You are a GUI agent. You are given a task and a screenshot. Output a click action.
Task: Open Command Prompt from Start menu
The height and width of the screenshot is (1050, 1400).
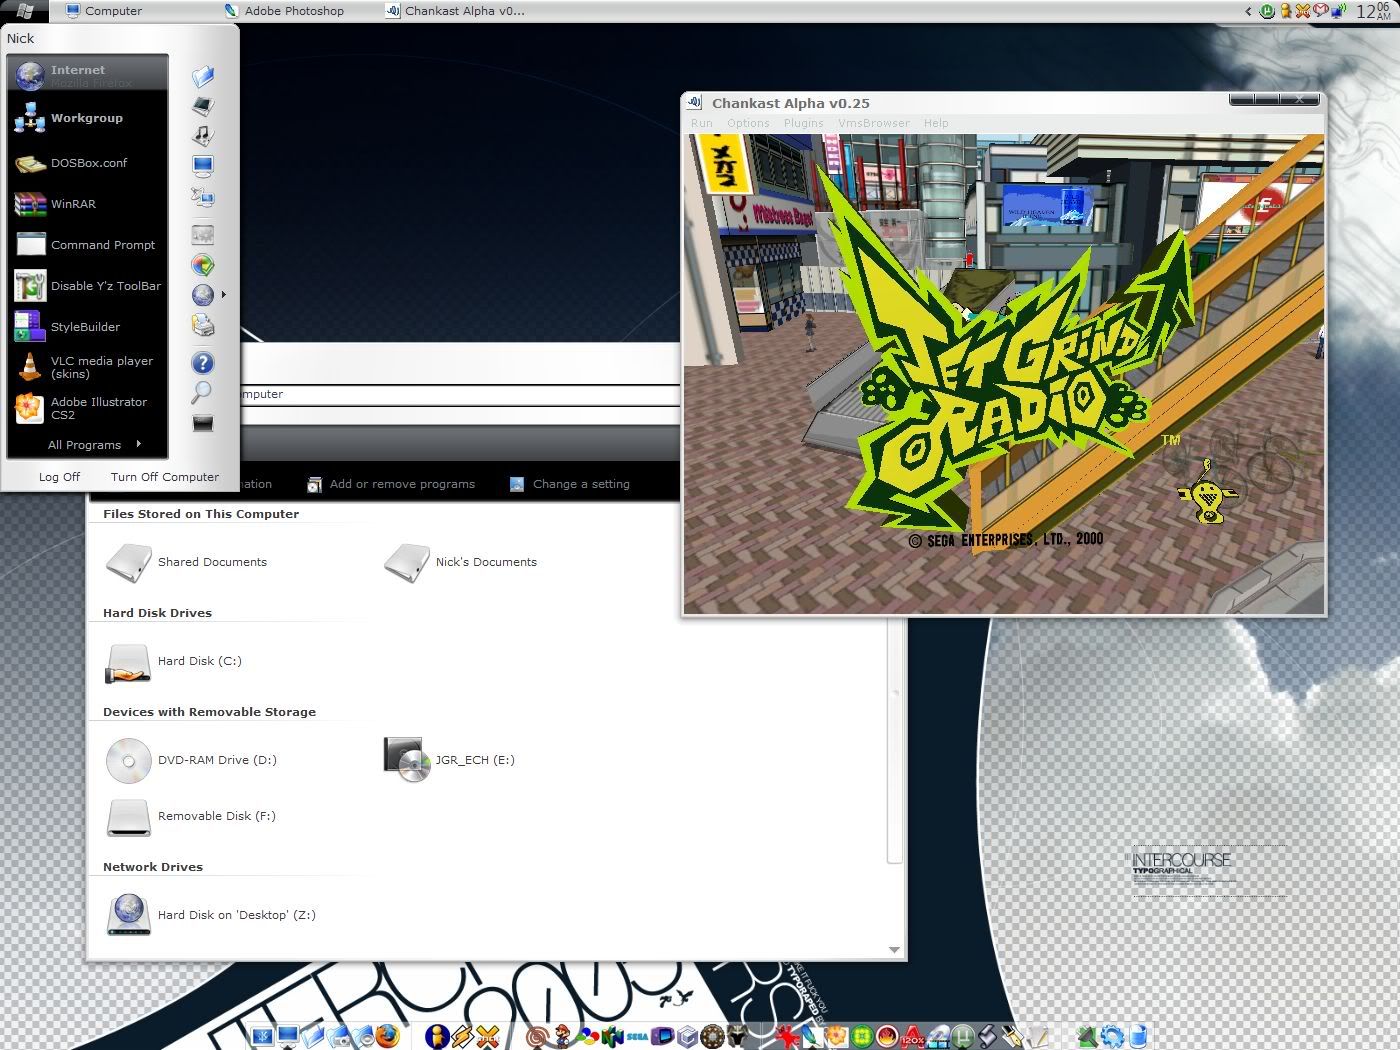coord(88,245)
